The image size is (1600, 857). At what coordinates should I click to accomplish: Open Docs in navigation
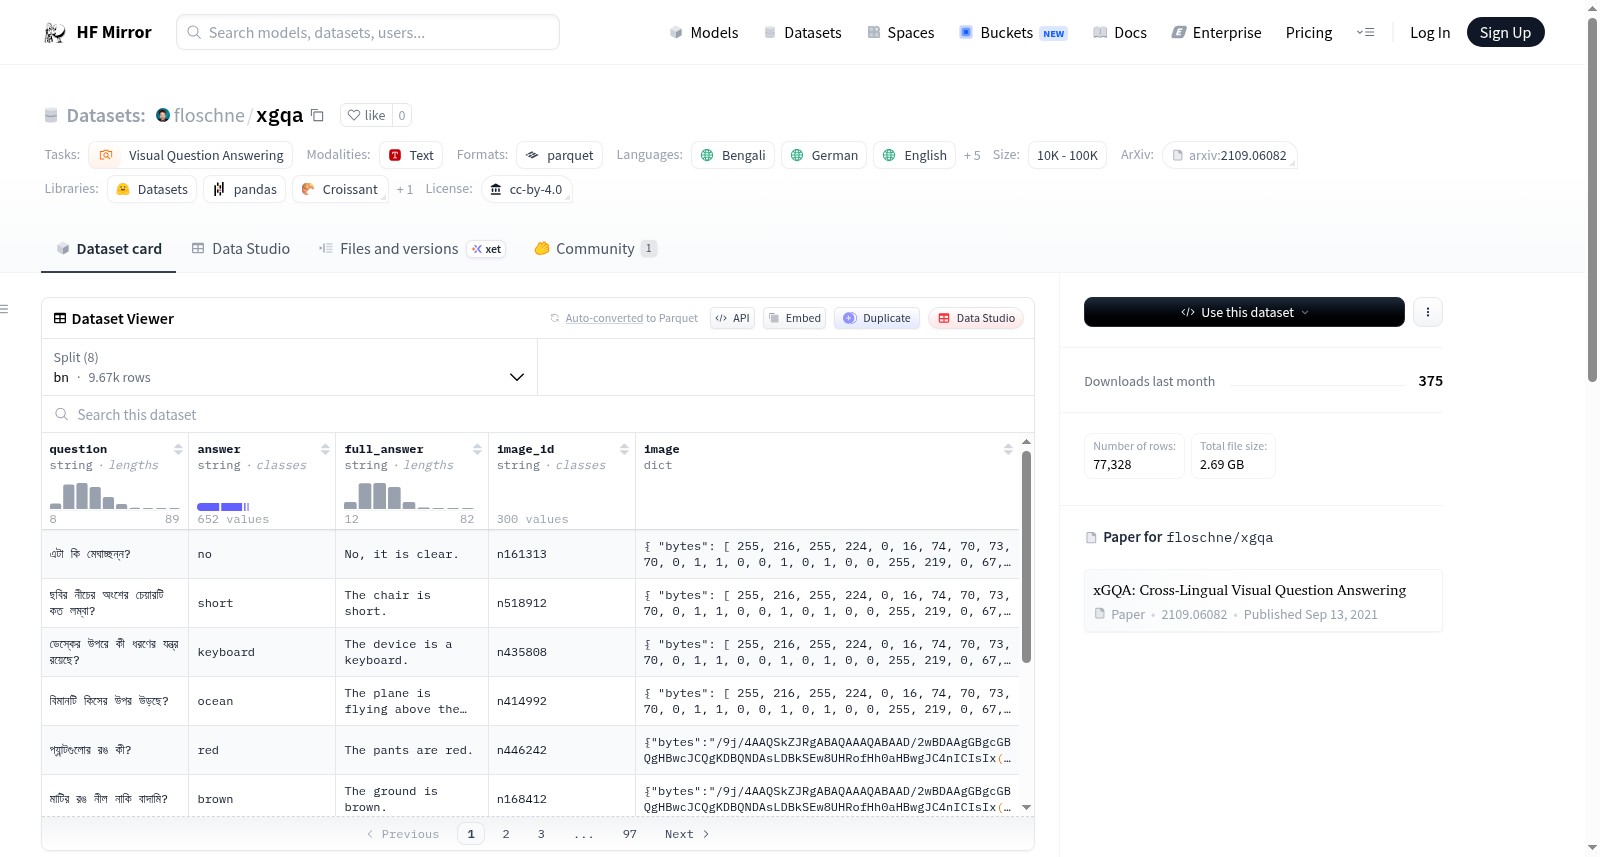1120,33
